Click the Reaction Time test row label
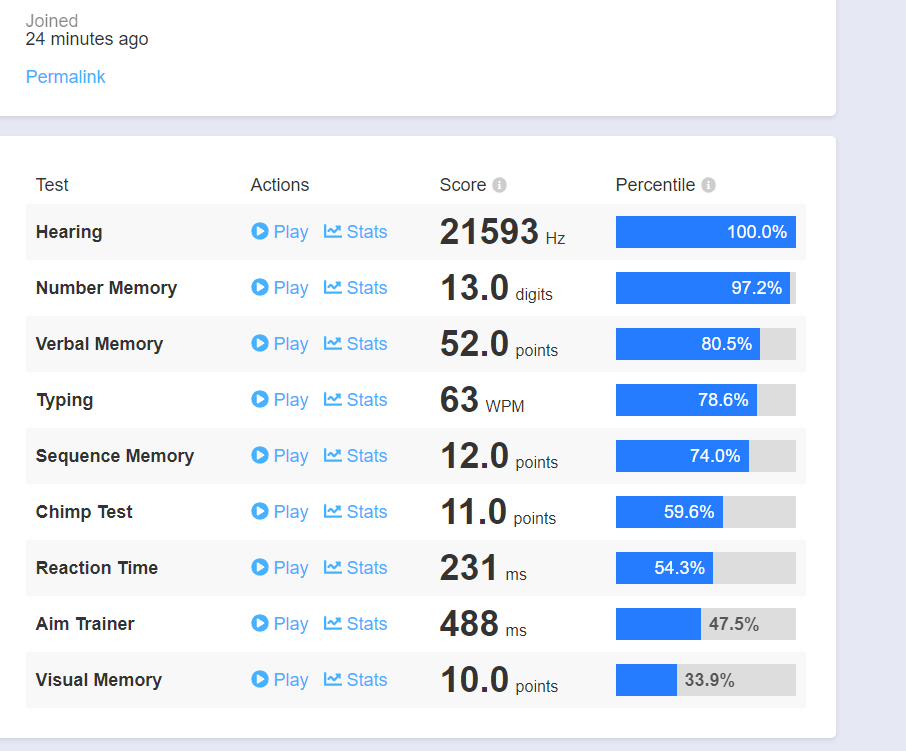 click(97, 568)
